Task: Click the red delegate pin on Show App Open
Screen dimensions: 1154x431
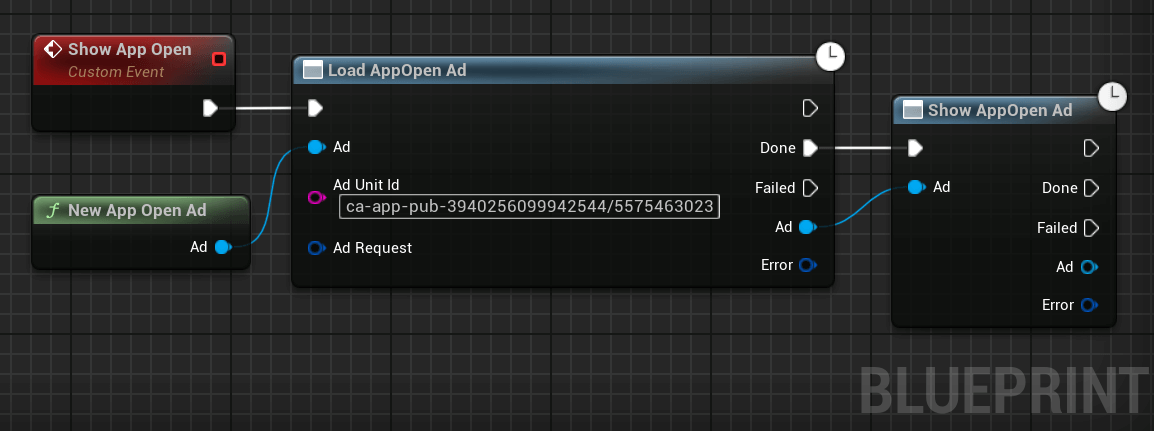Action: click(219, 59)
